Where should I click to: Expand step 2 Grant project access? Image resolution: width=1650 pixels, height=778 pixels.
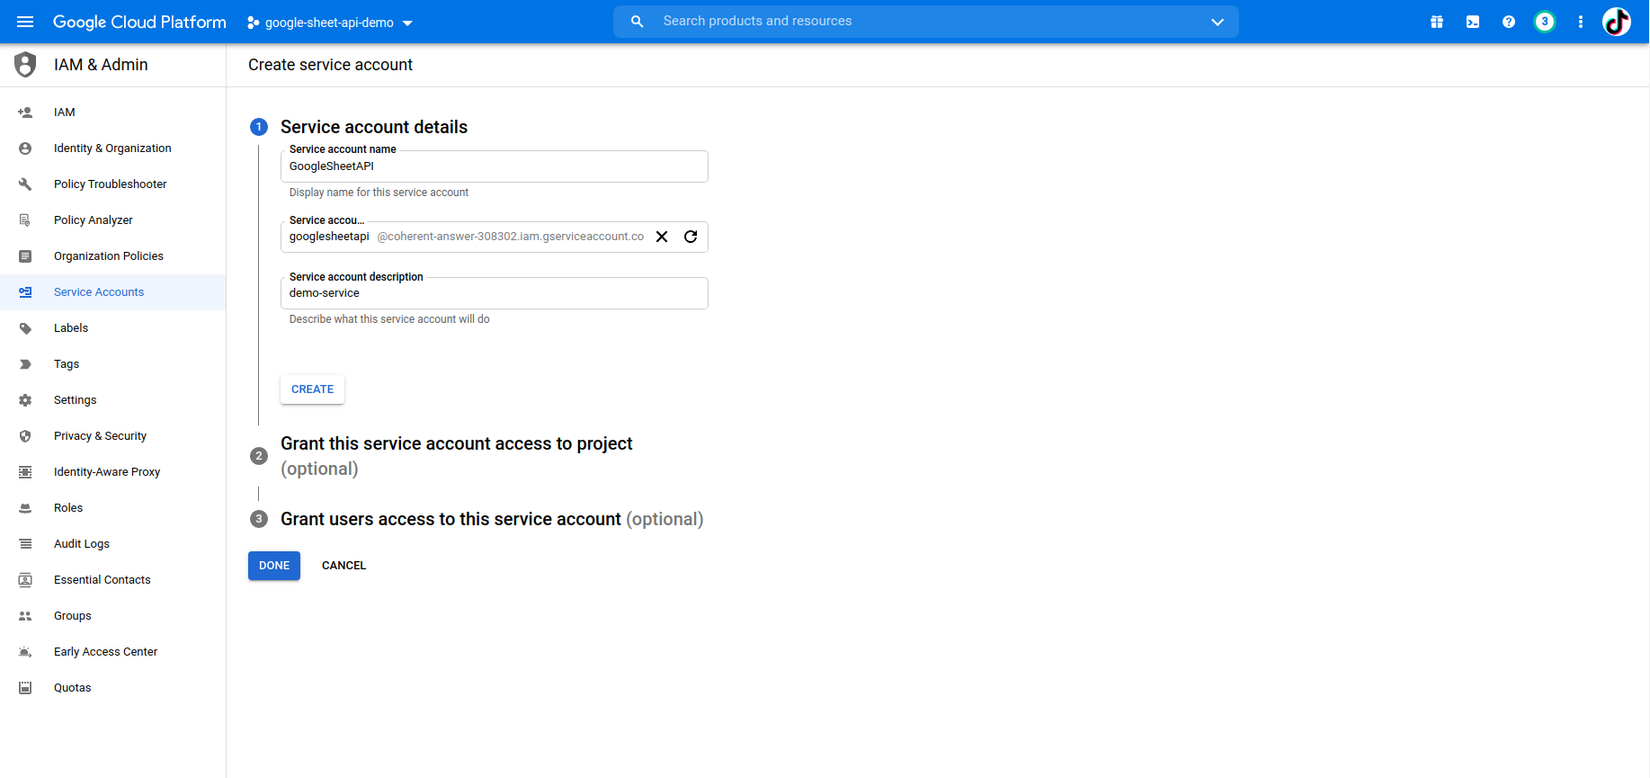(x=457, y=456)
